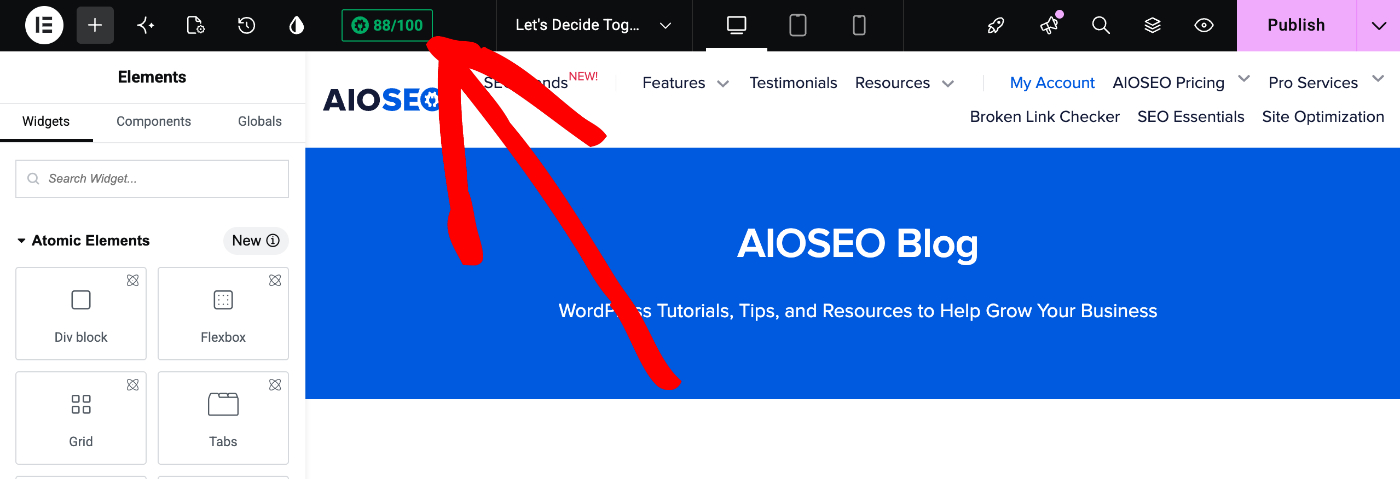Click the AIOSEO 88/100 score badge

[x=387, y=25]
